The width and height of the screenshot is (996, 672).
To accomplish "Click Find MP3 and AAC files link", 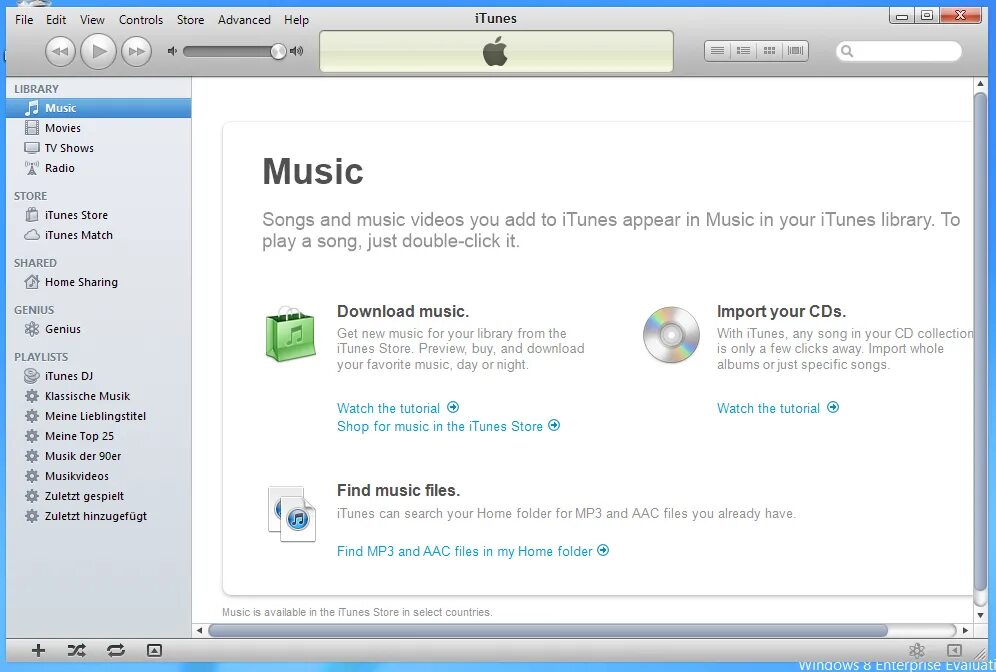I will 473,551.
